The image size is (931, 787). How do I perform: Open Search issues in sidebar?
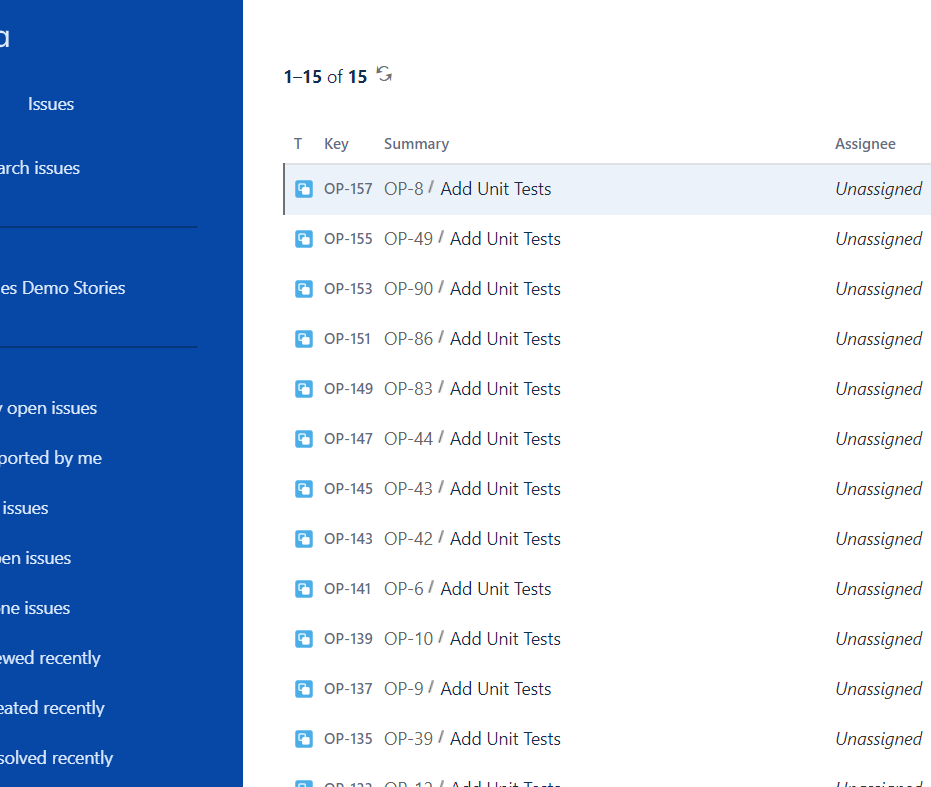(x=39, y=168)
